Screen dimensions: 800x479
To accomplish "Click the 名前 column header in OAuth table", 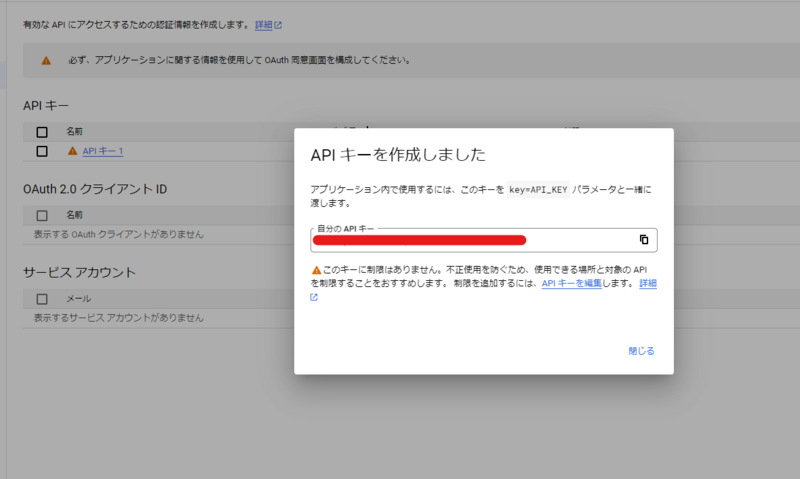I will pyautogui.click(x=74, y=215).
